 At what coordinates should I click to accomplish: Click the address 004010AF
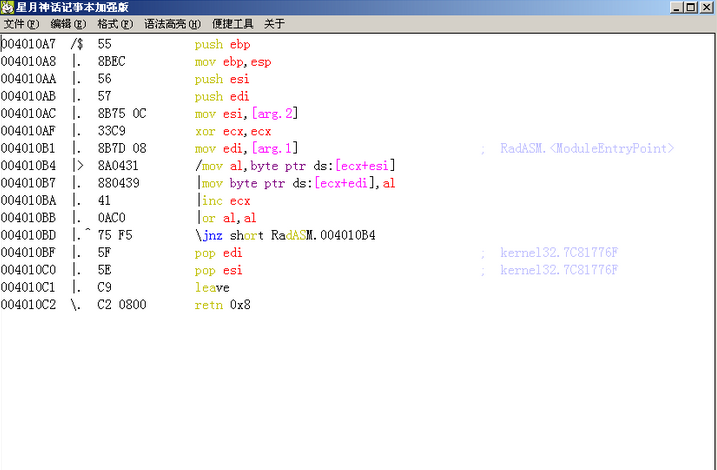click(28, 131)
